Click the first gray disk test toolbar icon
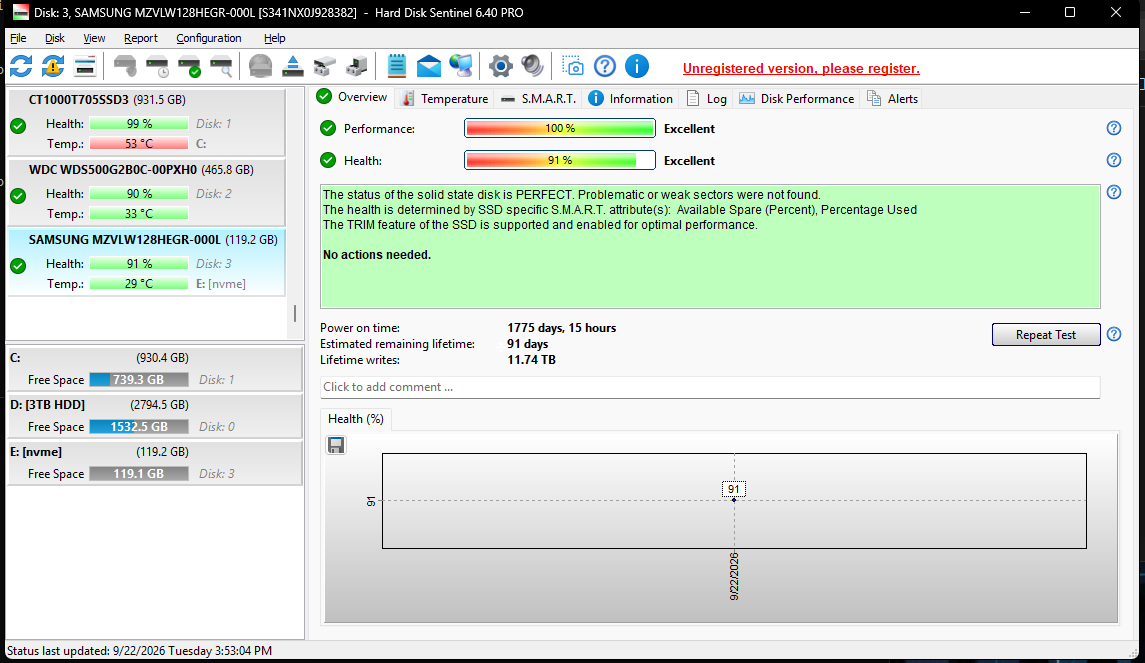The image size is (1145, 663). (126, 66)
